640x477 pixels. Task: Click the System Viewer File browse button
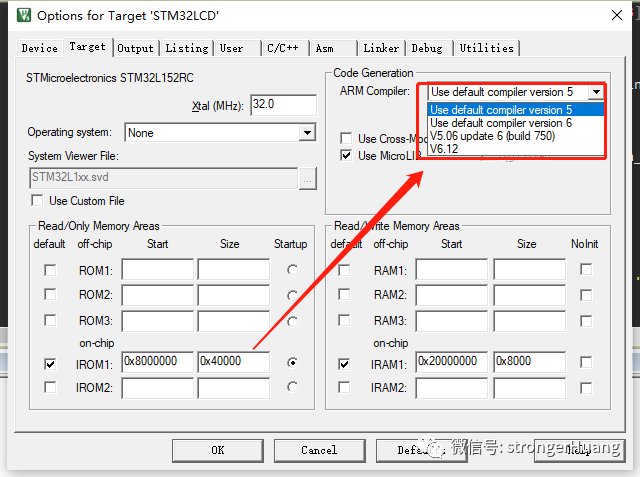(x=308, y=178)
